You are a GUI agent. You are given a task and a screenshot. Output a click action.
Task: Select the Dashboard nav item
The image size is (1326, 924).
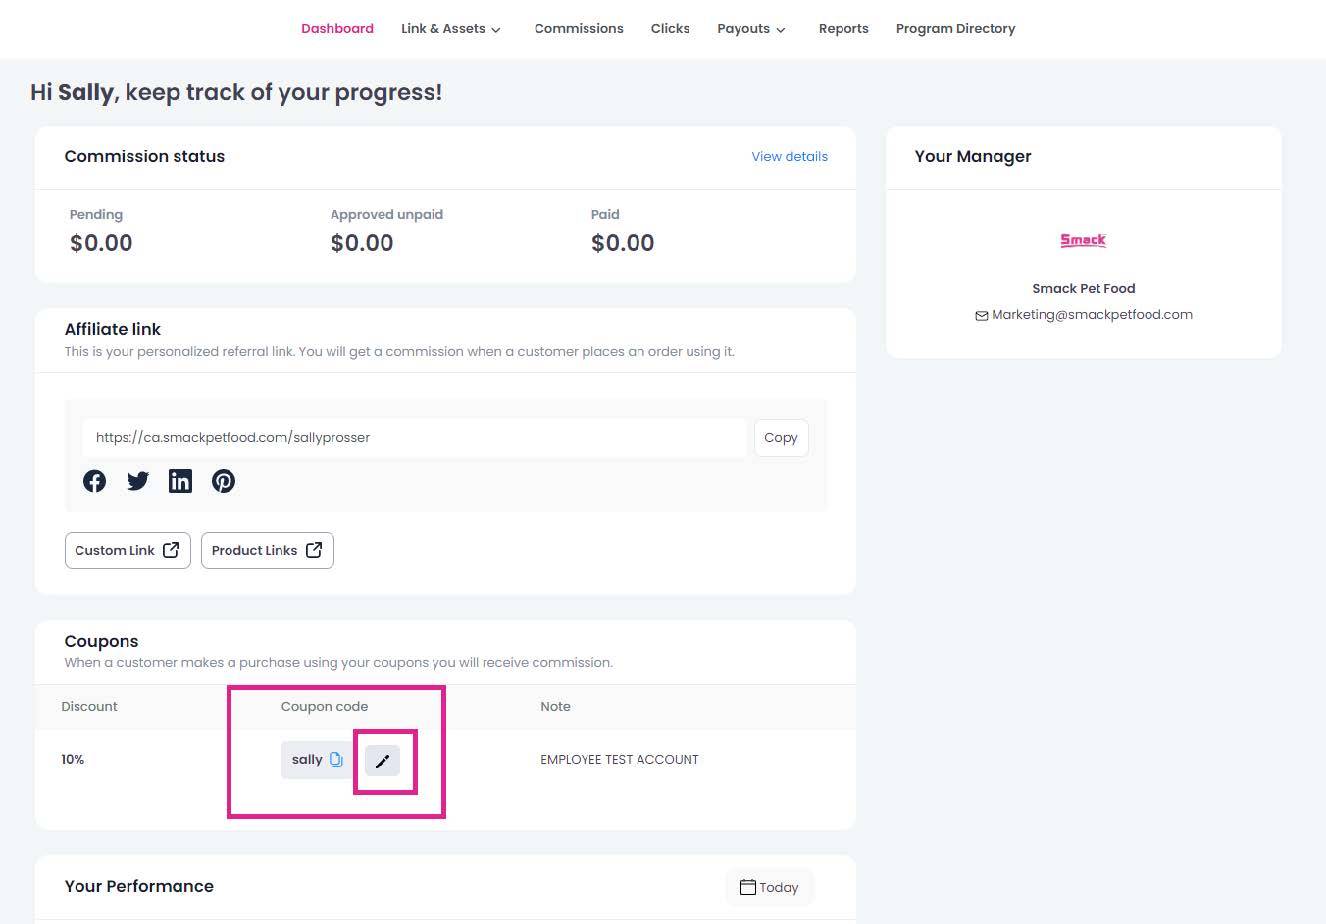coord(337,29)
